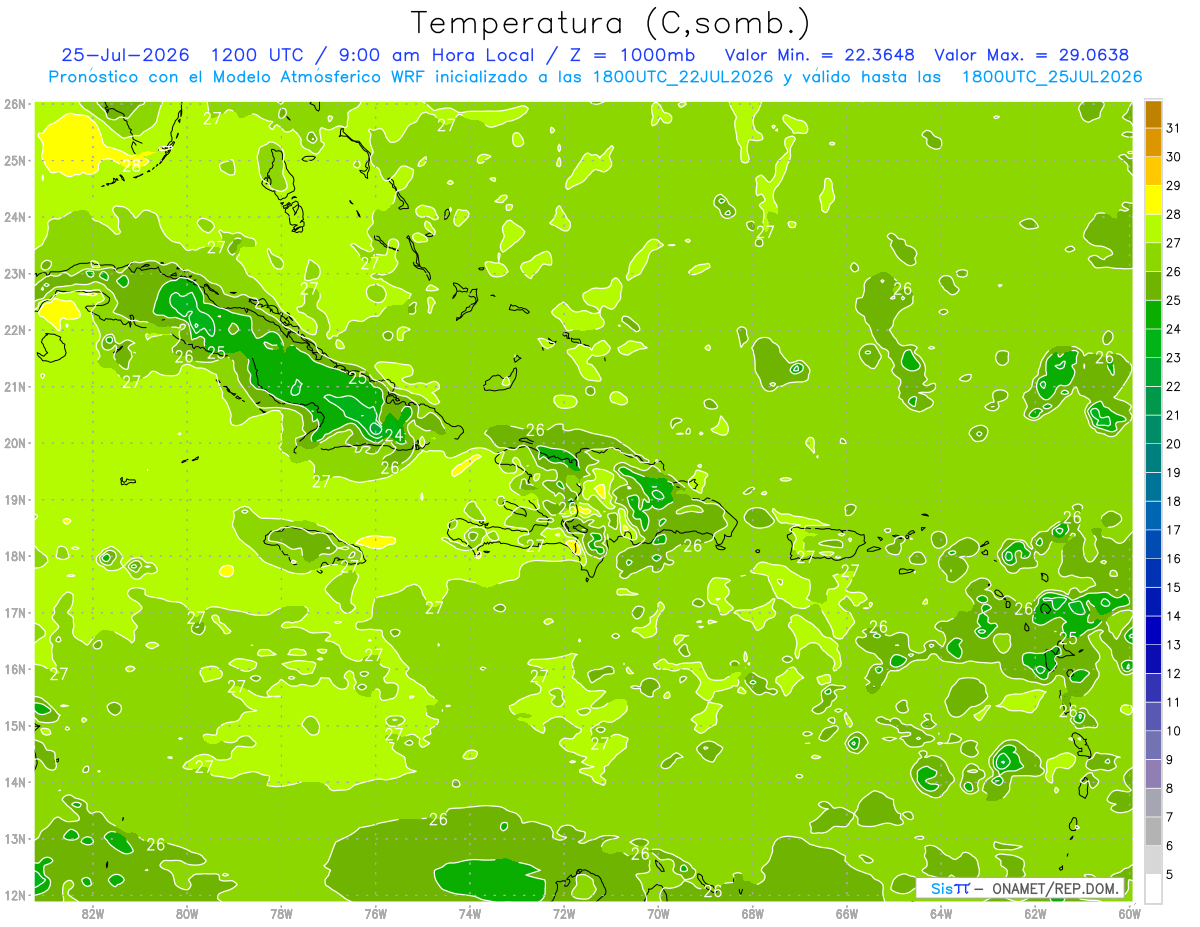Click the latitude axis label '18N'
The image size is (1200, 927).
point(14,556)
